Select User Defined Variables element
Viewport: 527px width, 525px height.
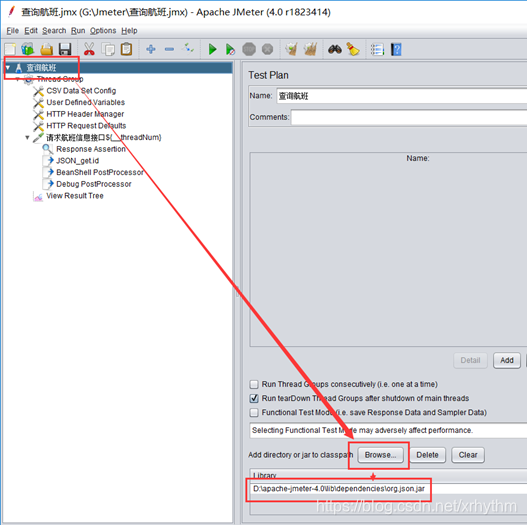pyautogui.click(x=85, y=102)
